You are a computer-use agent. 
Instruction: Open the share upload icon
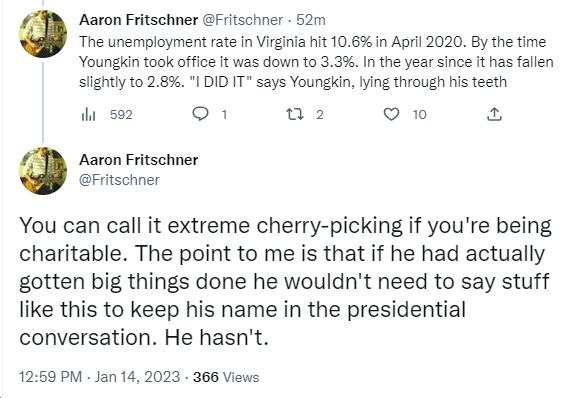point(494,114)
